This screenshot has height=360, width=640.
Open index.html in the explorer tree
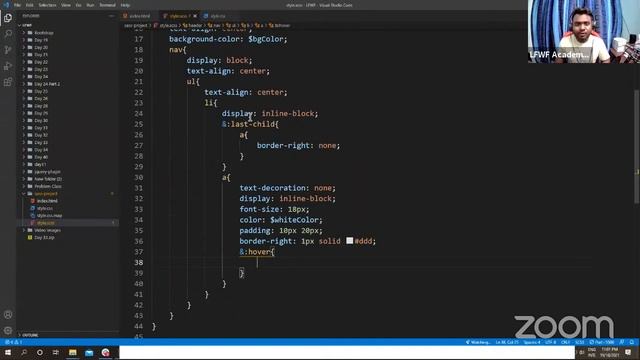pyautogui.click(x=47, y=201)
